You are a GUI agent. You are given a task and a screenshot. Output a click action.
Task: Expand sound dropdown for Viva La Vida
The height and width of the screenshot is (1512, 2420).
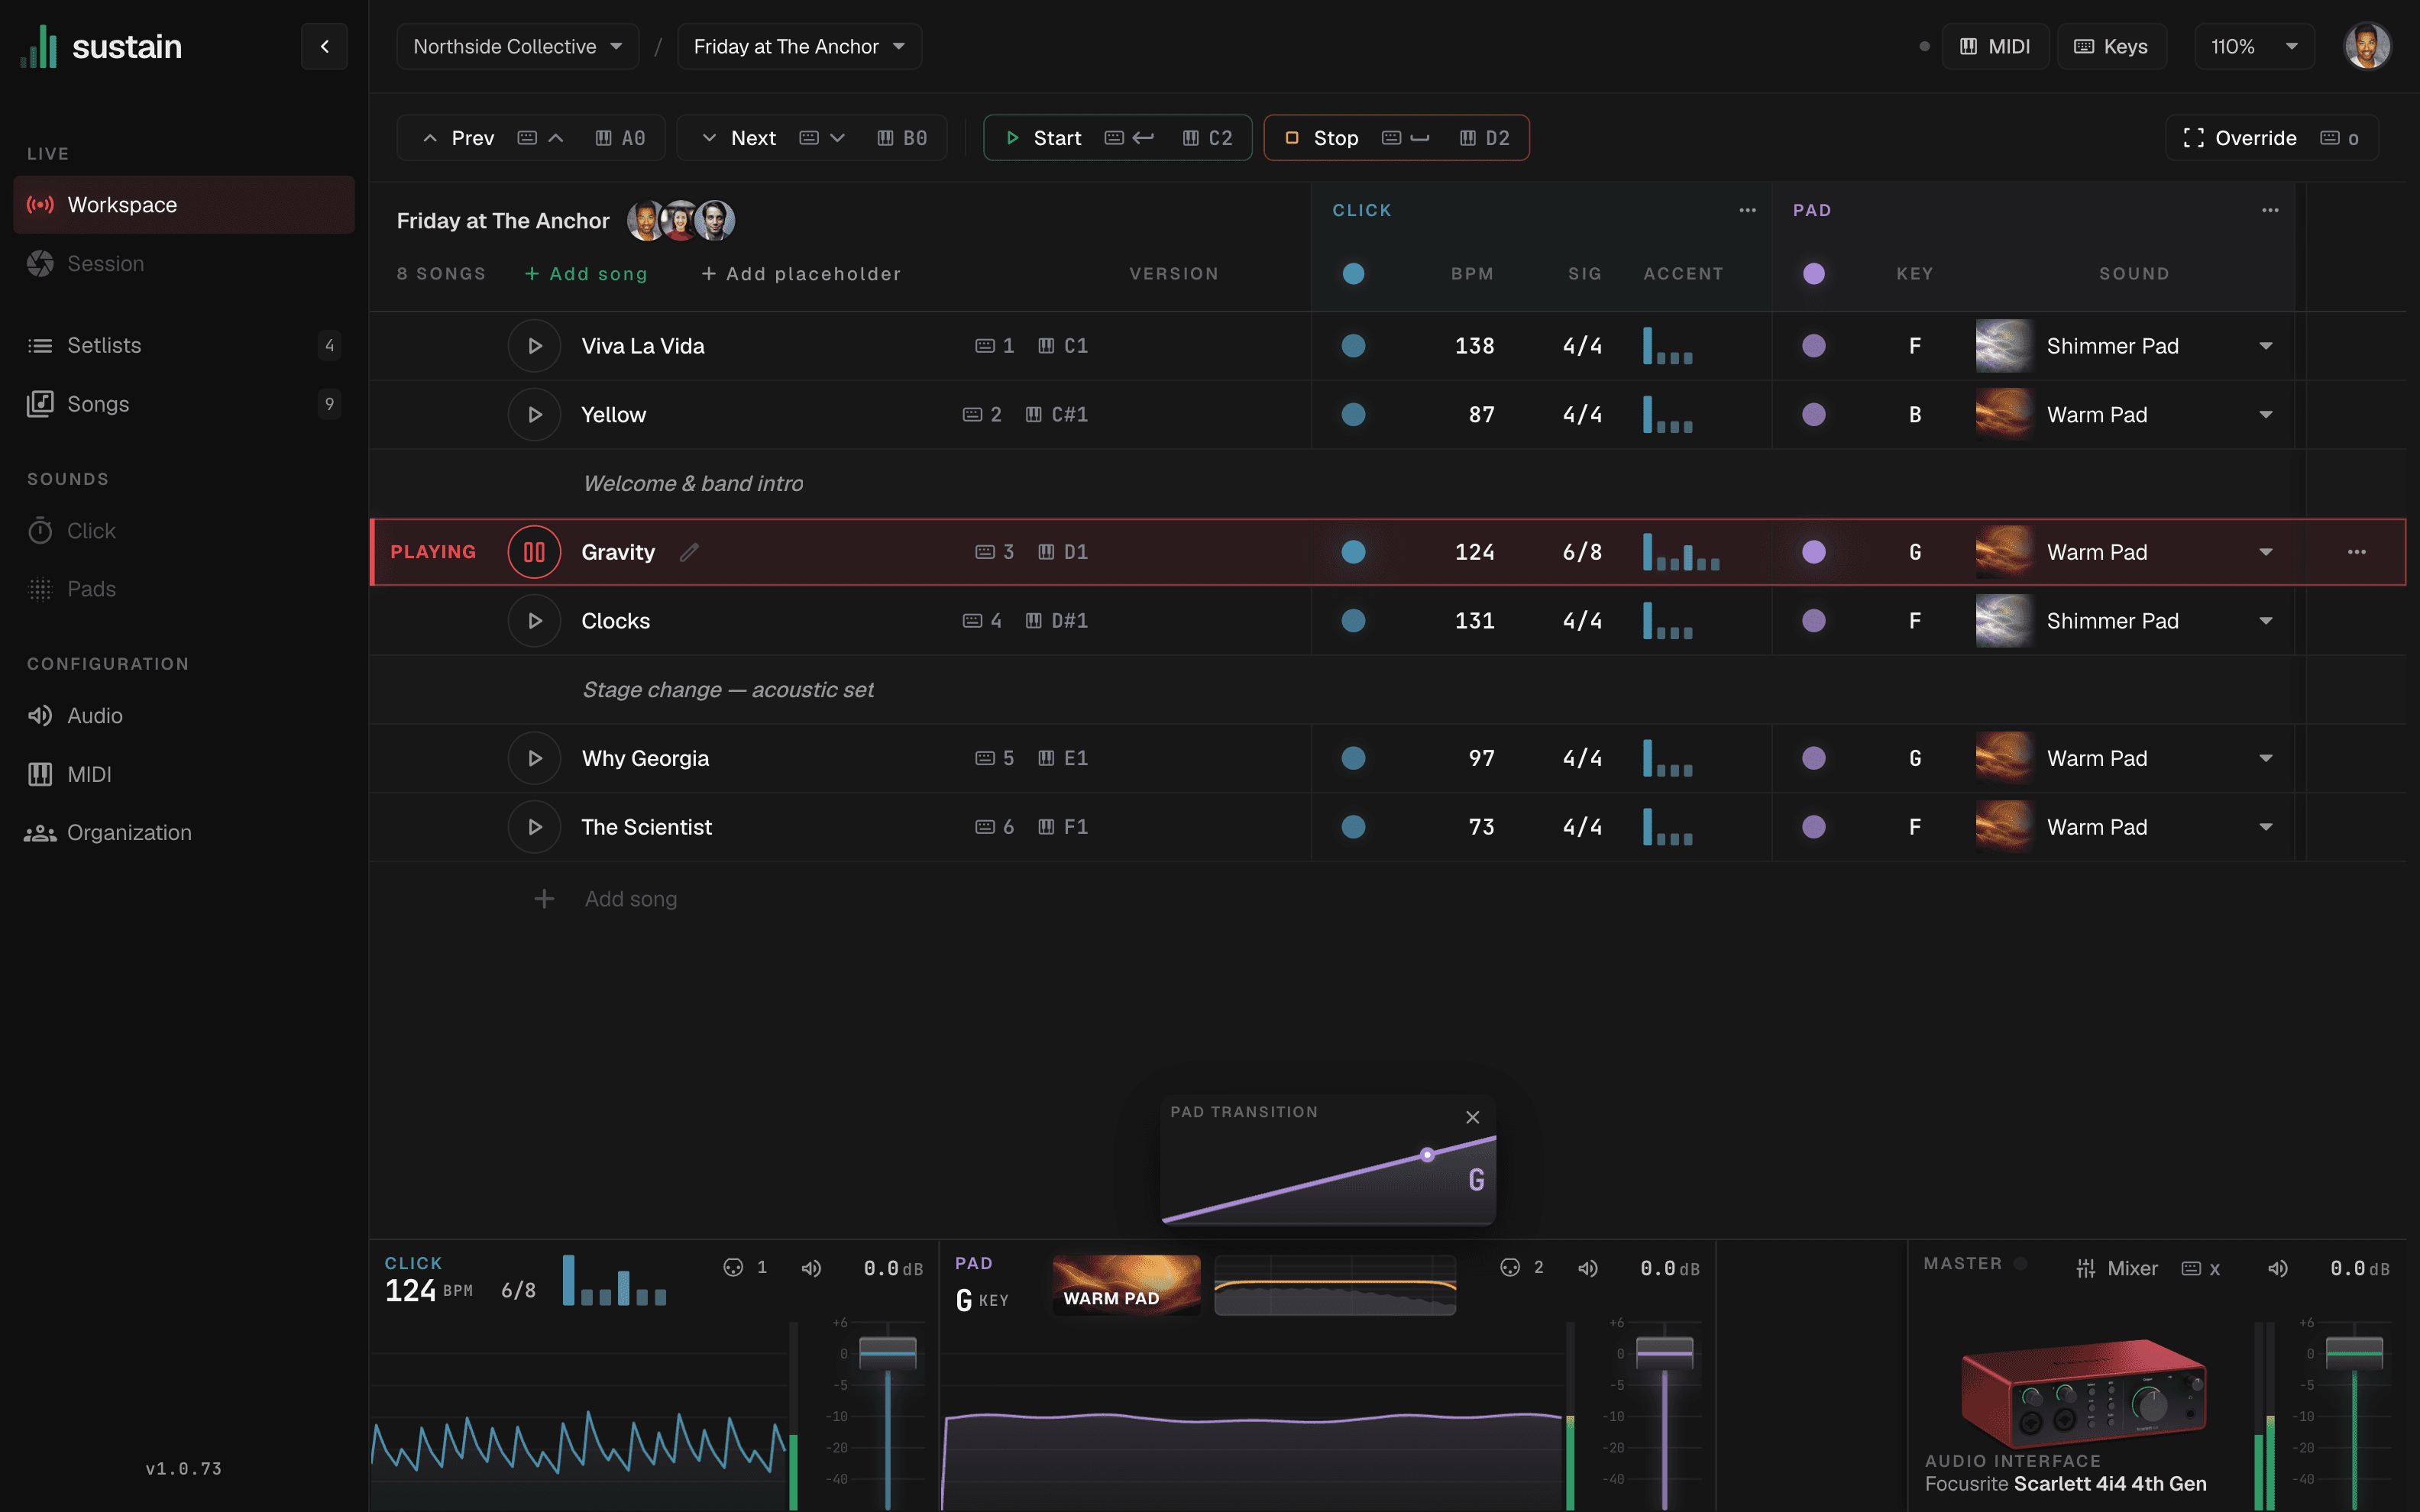click(x=2266, y=346)
